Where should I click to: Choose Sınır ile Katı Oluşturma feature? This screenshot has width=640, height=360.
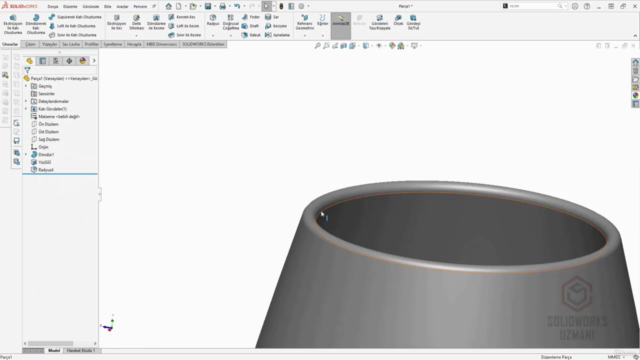73,35
